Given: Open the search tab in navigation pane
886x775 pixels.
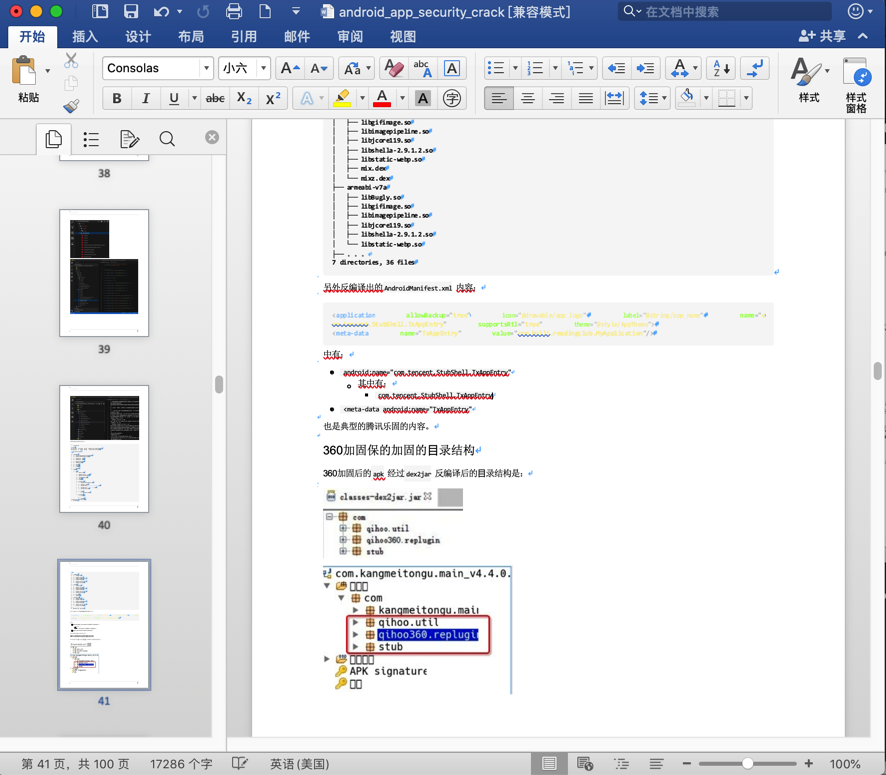Looking at the screenshot, I should 167,139.
